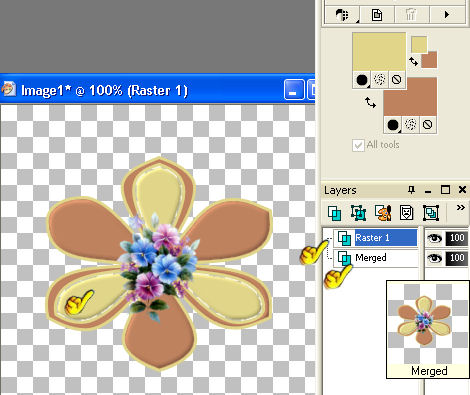
Task: Click the black play arrow in top toolbar
Action: [x=447, y=15]
